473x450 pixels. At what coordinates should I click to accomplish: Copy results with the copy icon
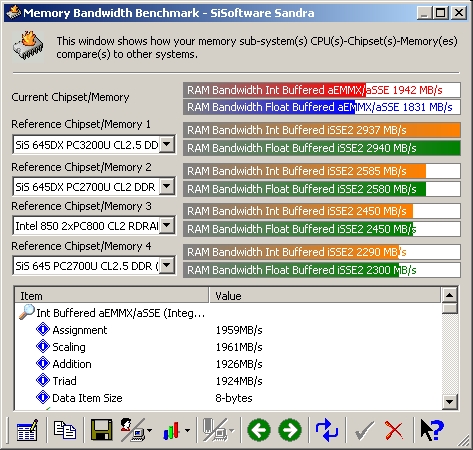65,430
